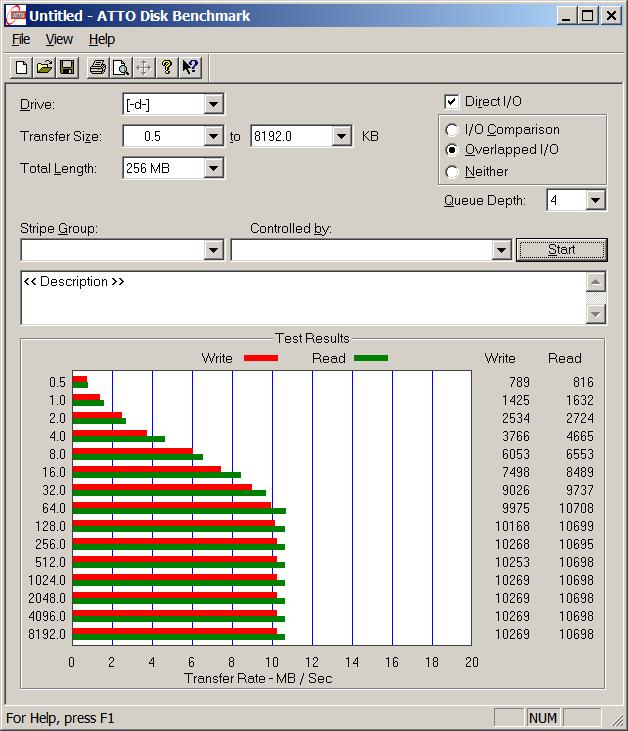Image resolution: width=628 pixels, height=731 pixels.
Task: Click the New file toolbar icon
Action: pyautogui.click(x=21, y=67)
